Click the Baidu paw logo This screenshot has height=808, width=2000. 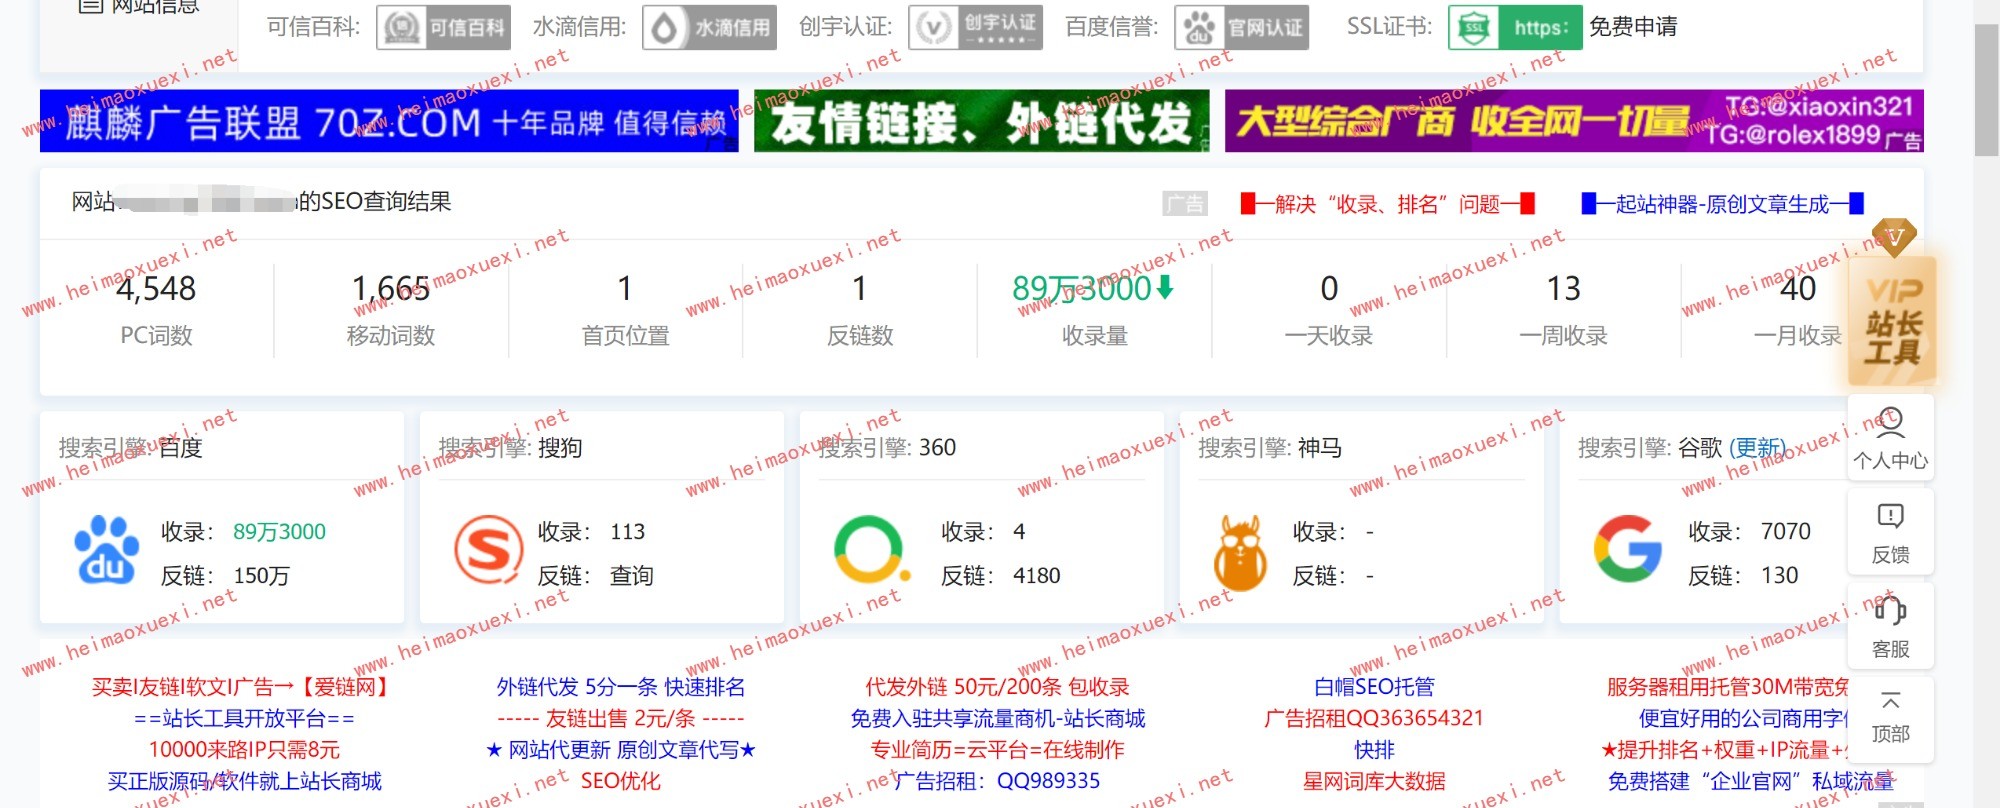pos(107,550)
